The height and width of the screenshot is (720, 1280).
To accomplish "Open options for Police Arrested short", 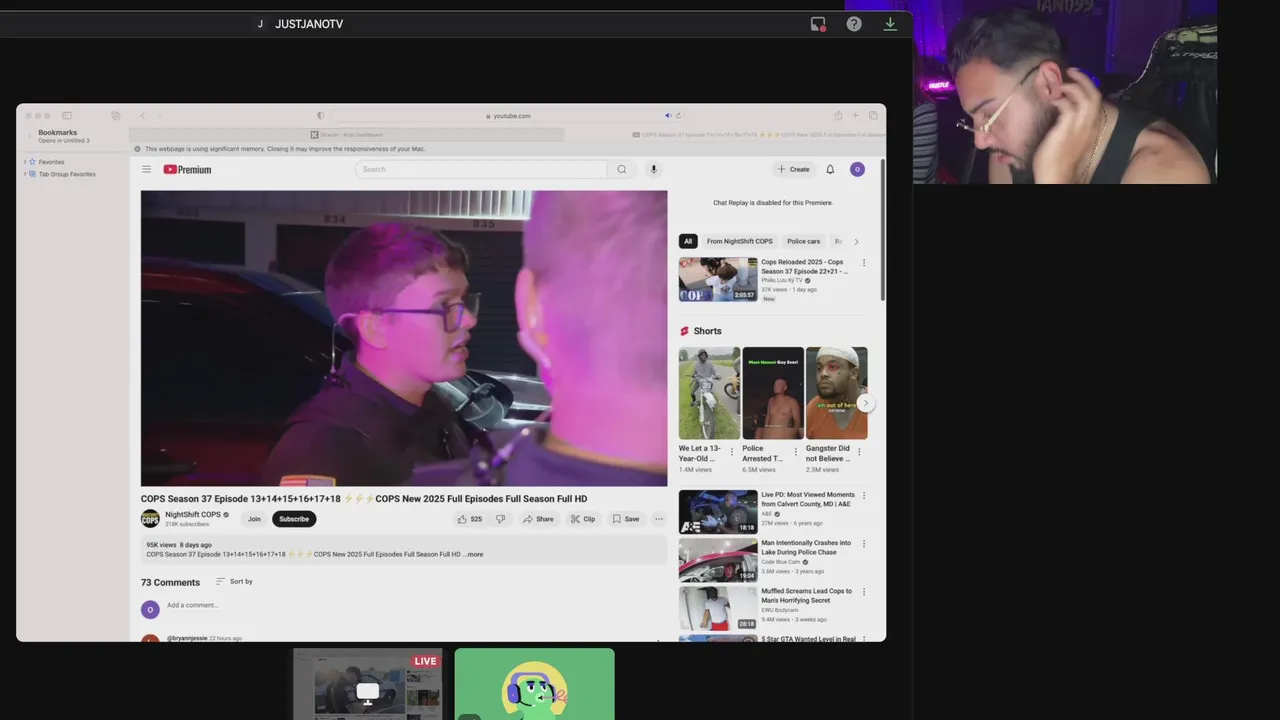I will 796,452.
